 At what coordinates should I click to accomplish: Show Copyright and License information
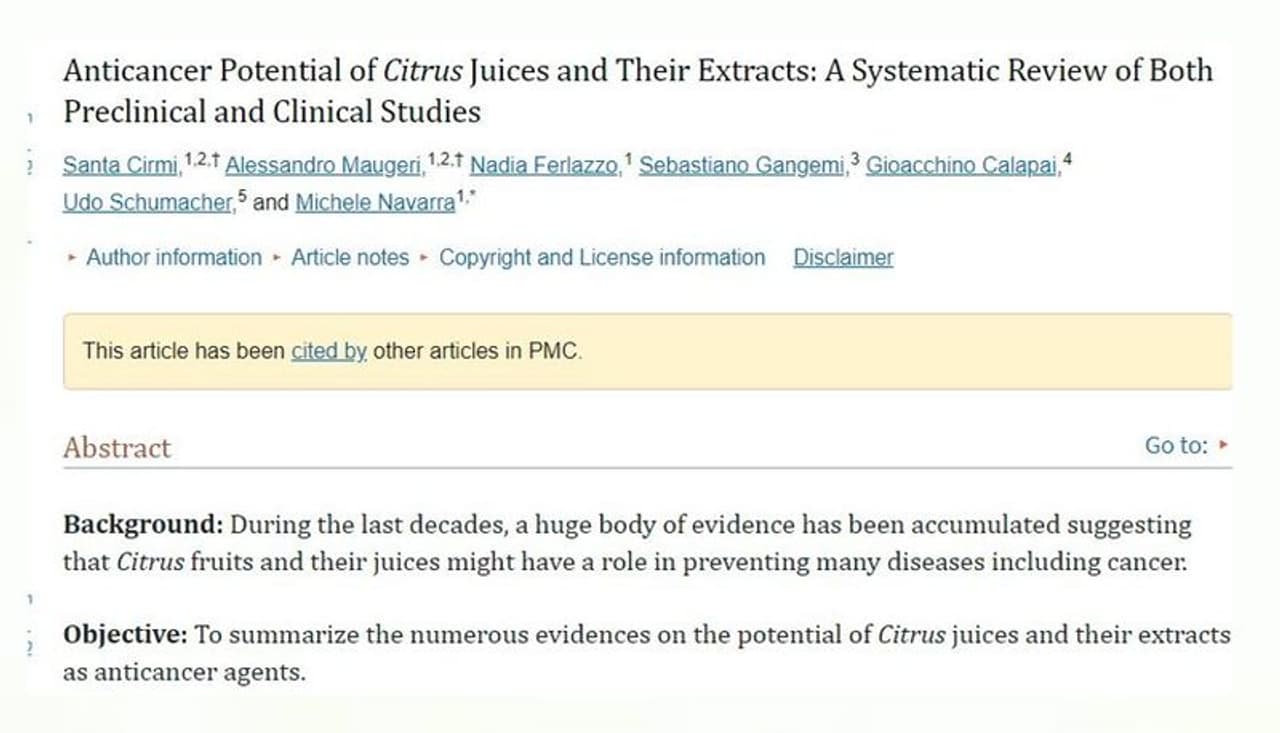601,258
